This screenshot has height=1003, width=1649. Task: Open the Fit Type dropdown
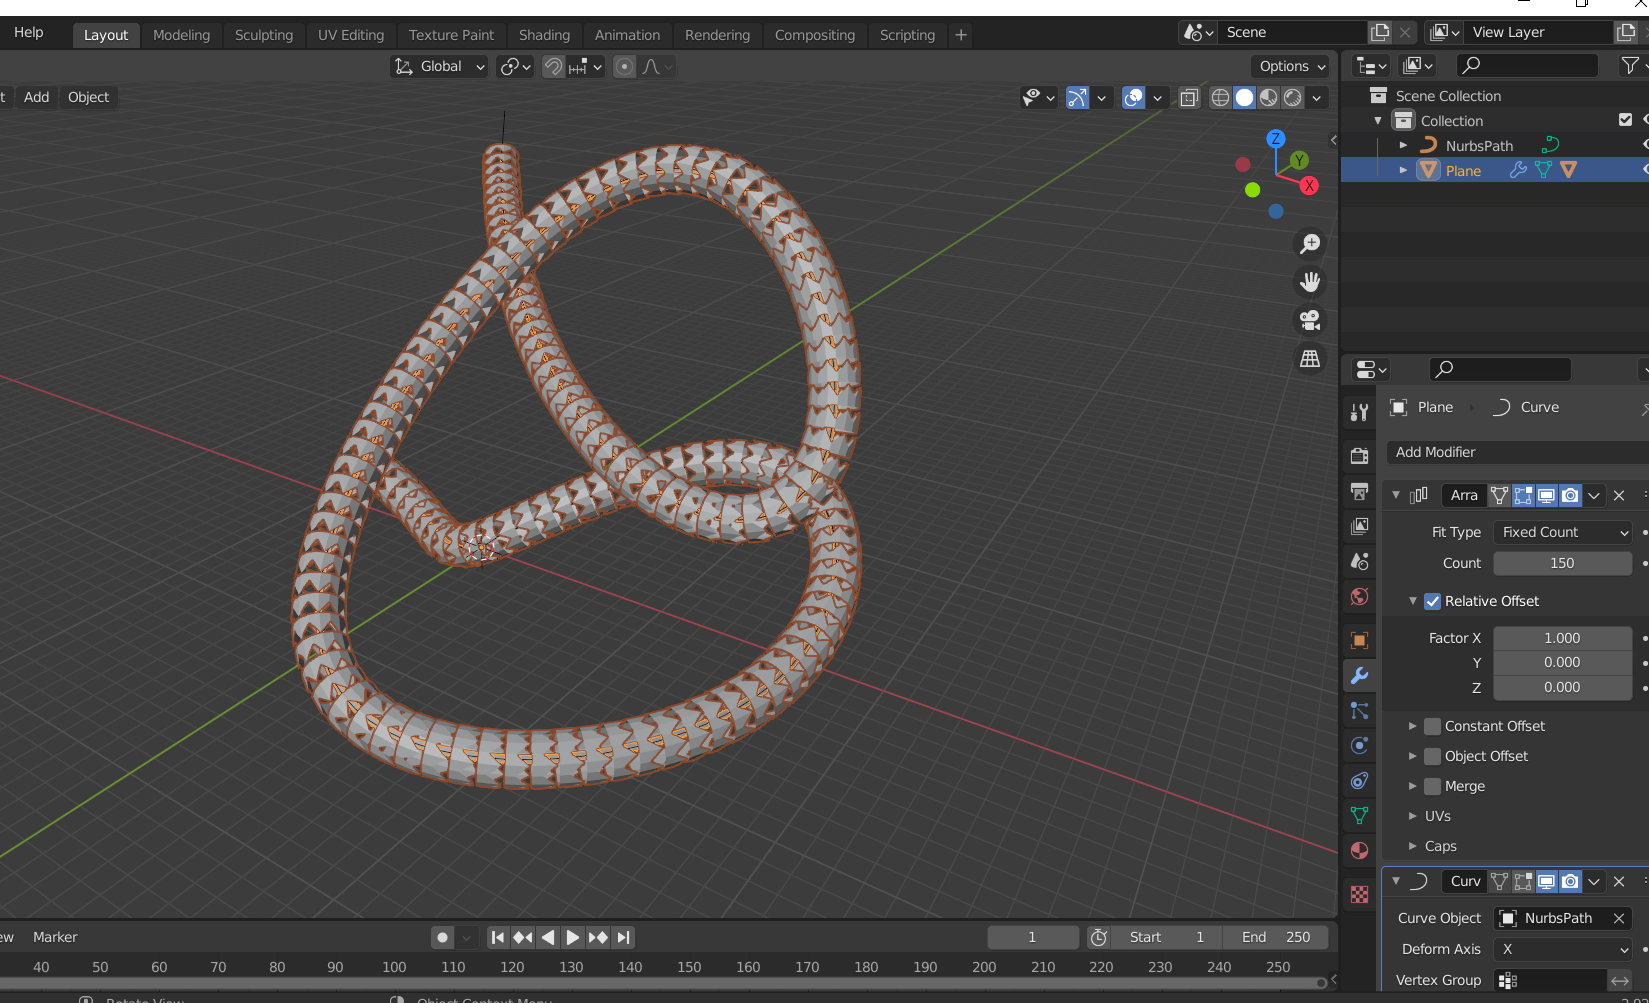pos(1562,532)
